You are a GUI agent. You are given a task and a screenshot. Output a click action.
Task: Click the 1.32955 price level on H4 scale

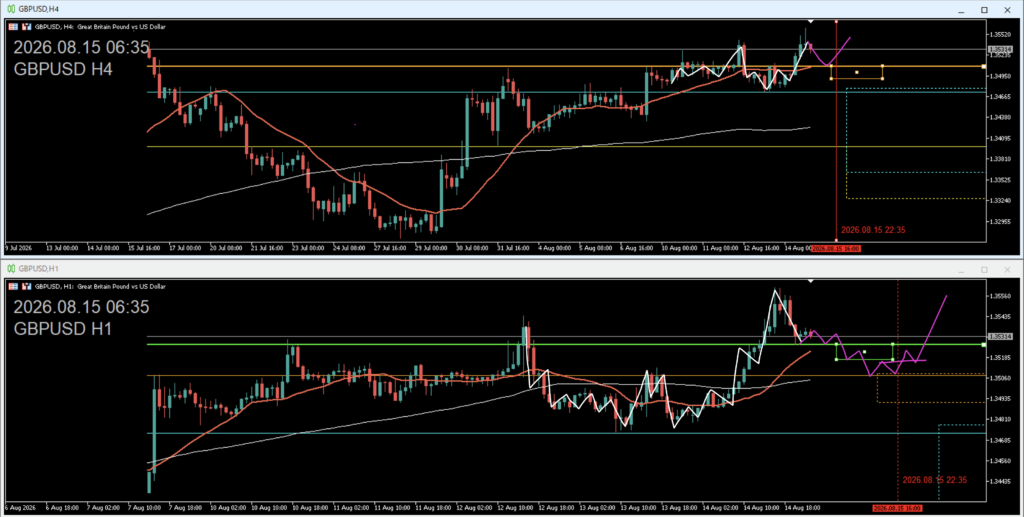1000,222
